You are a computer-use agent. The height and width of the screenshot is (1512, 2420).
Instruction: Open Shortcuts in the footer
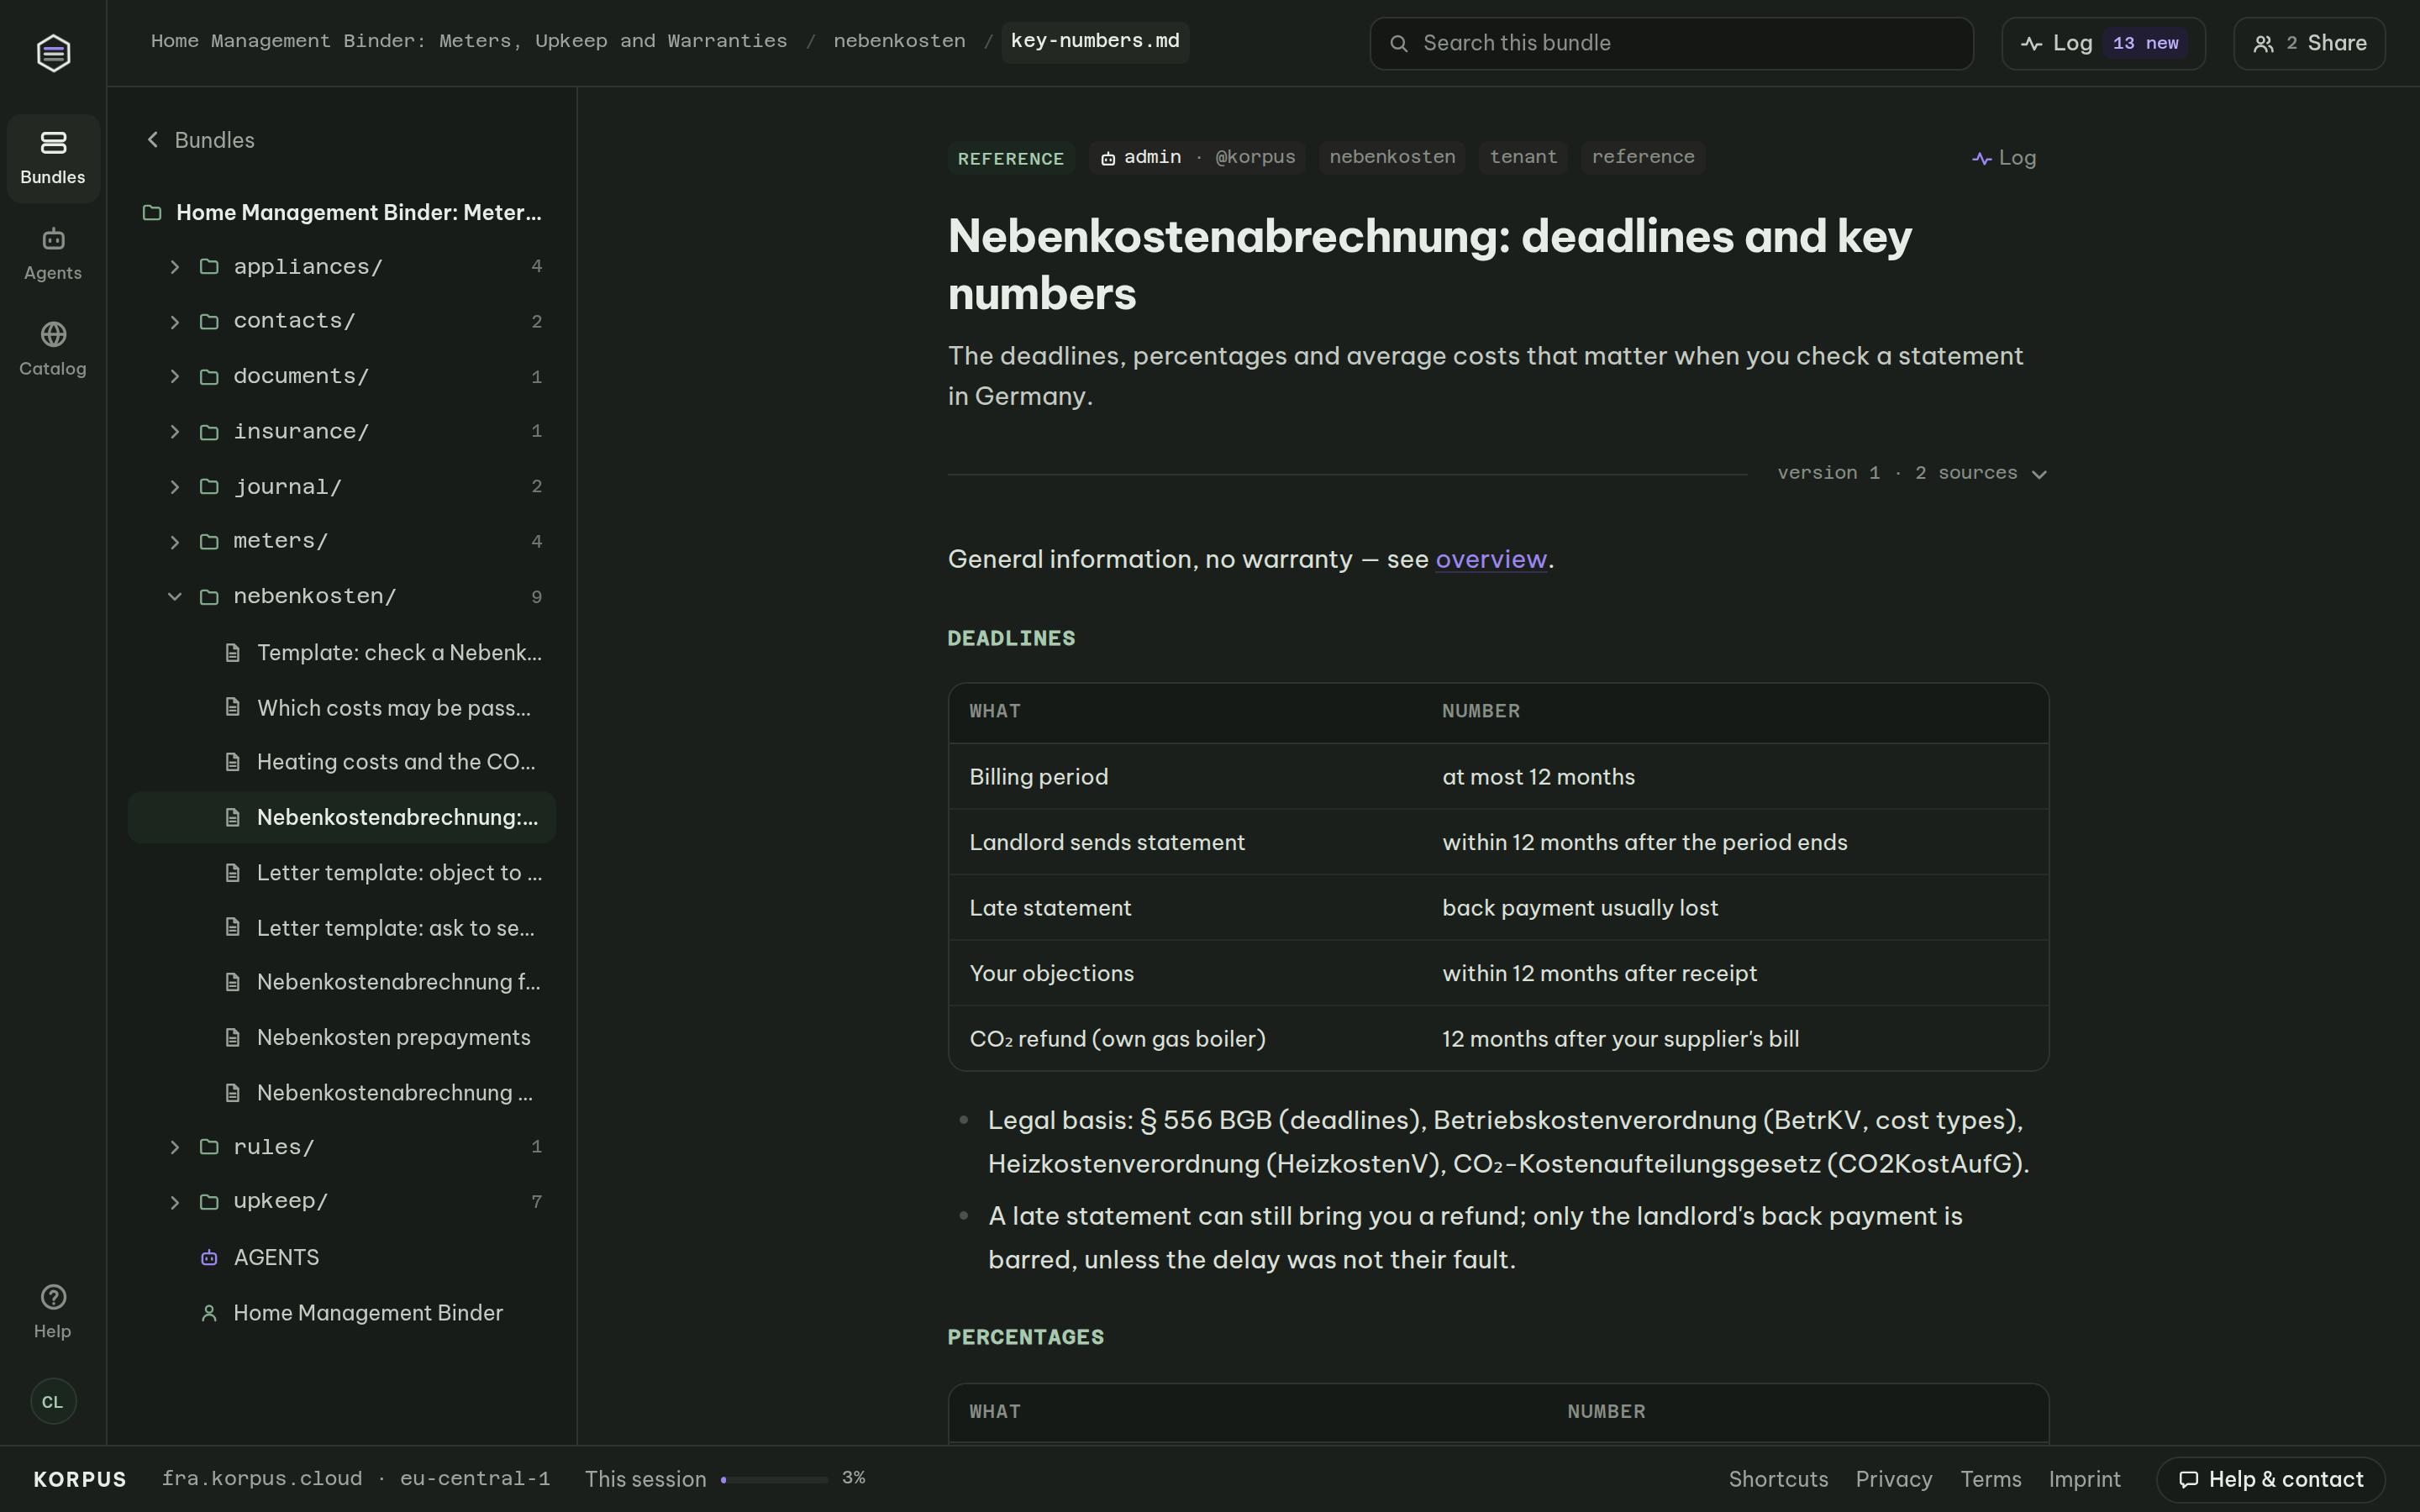point(1778,1479)
